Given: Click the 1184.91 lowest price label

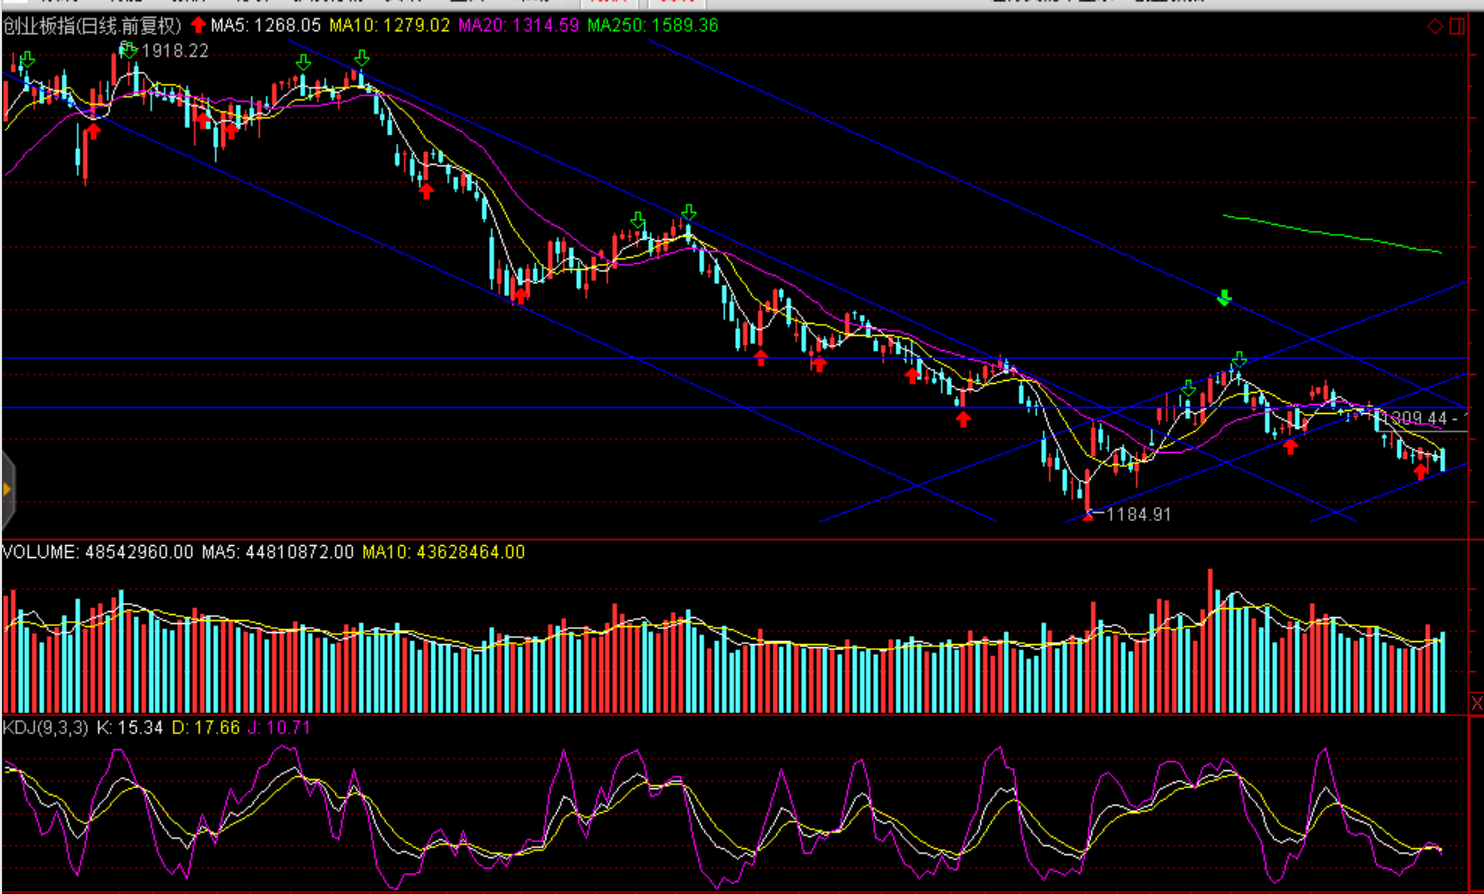Looking at the screenshot, I should coord(1138,514).
